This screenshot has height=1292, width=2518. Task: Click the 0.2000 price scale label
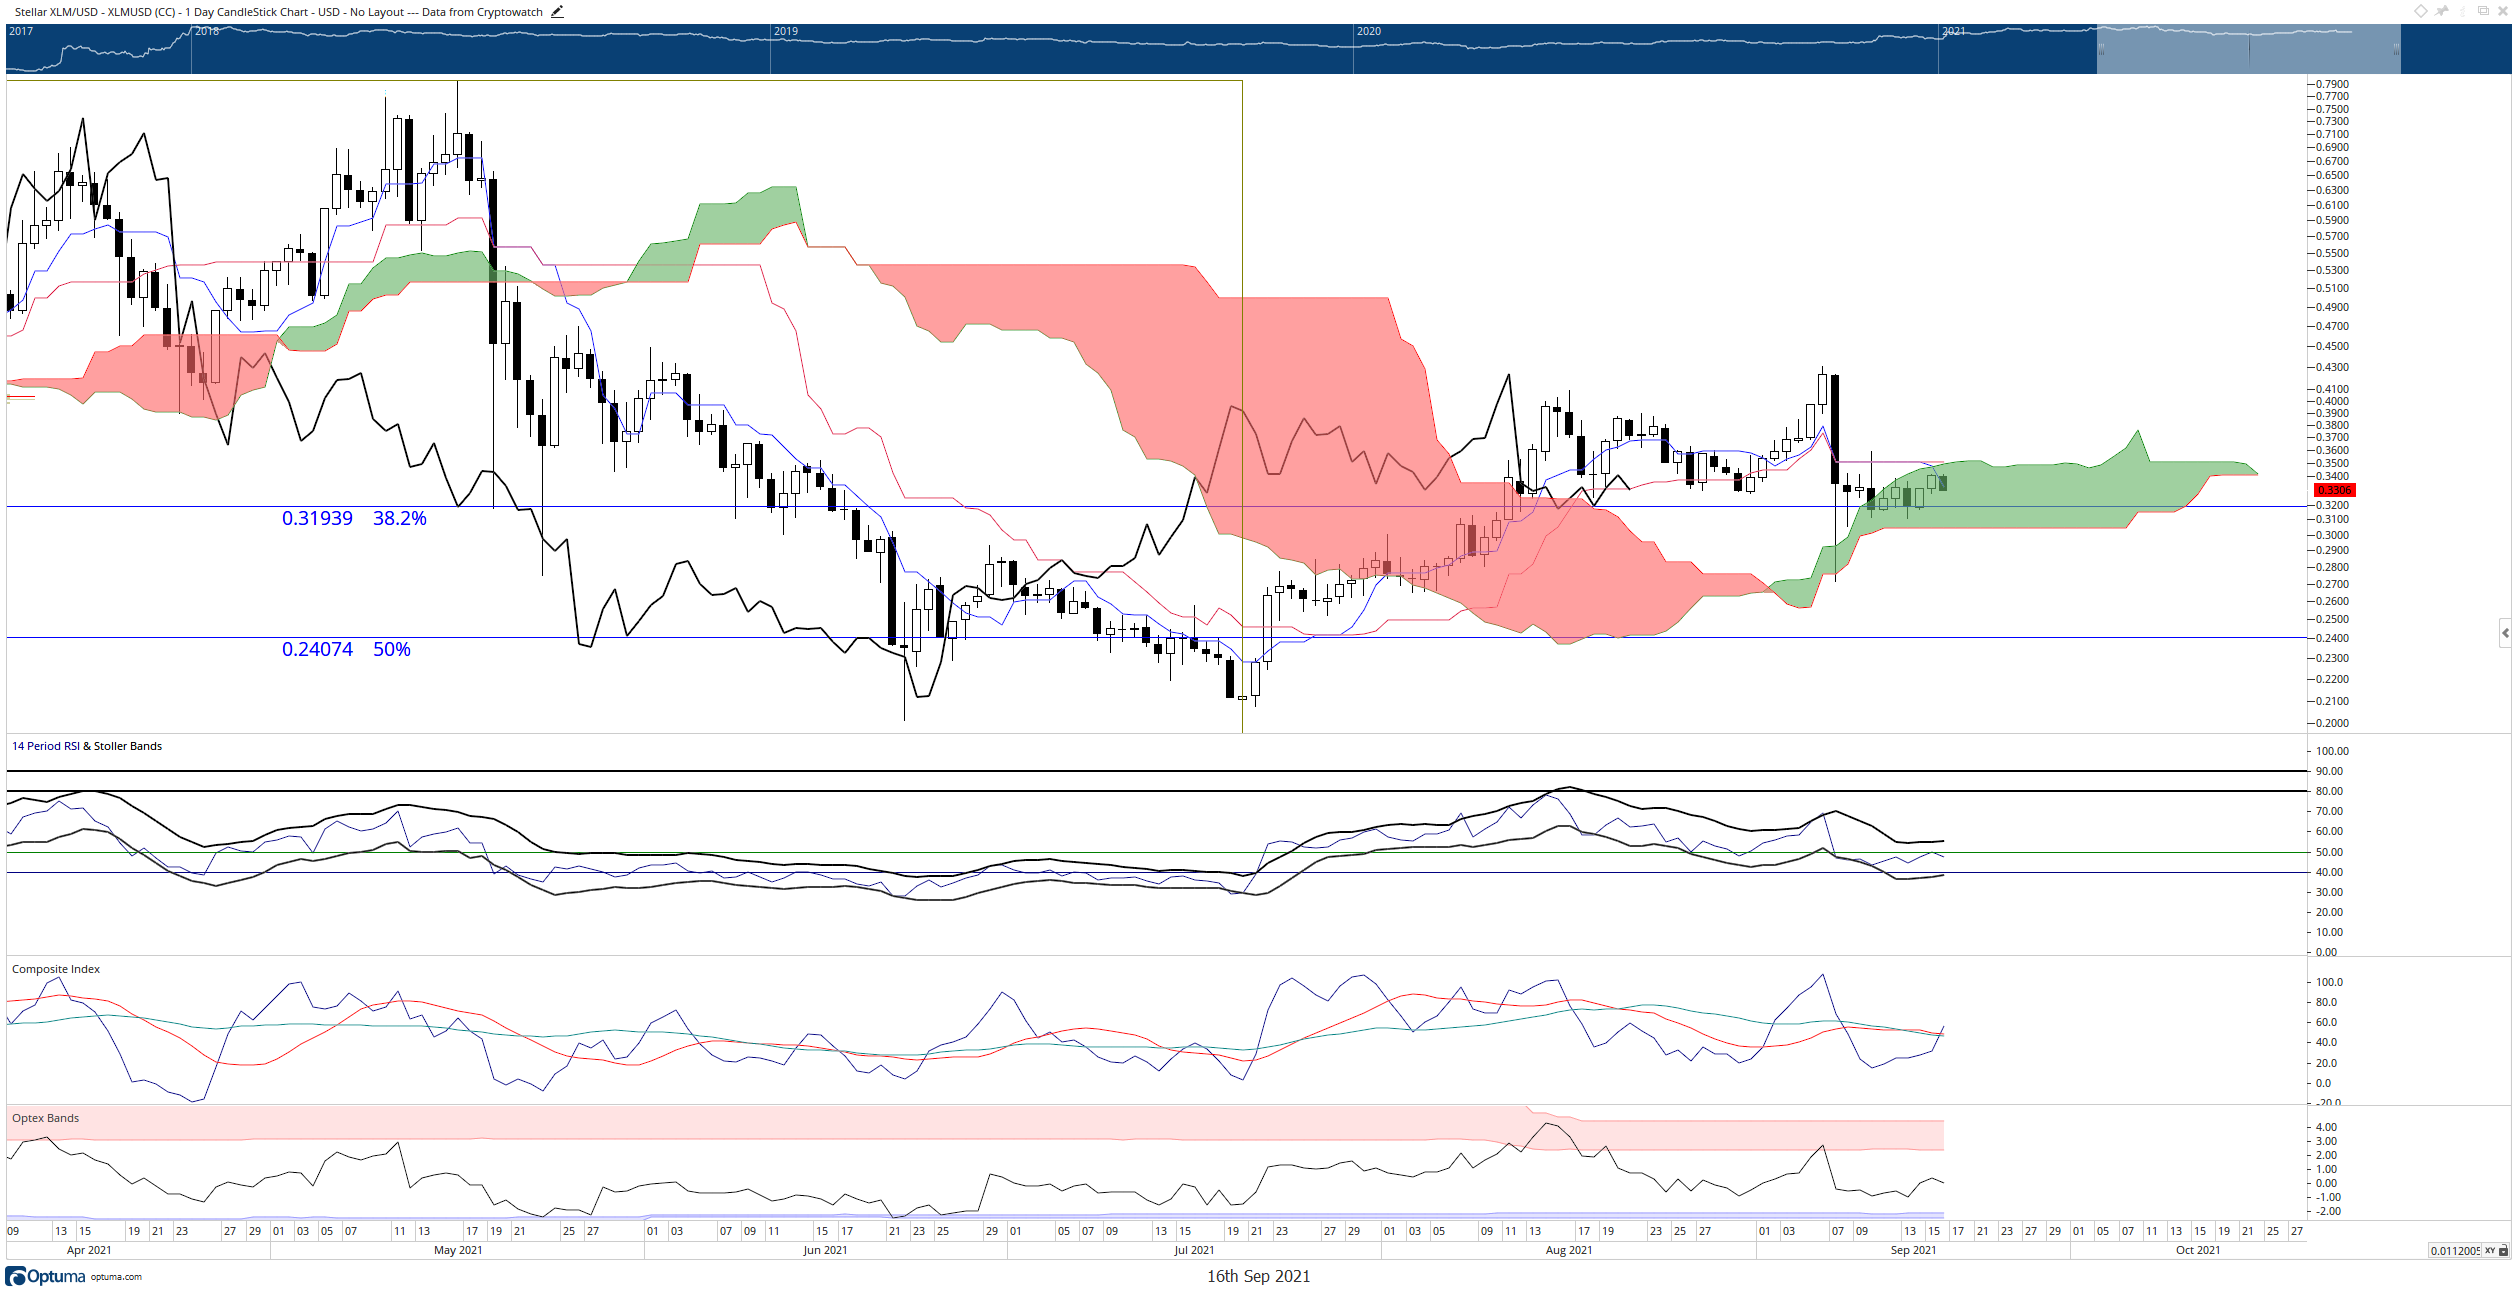[2332, 723]
